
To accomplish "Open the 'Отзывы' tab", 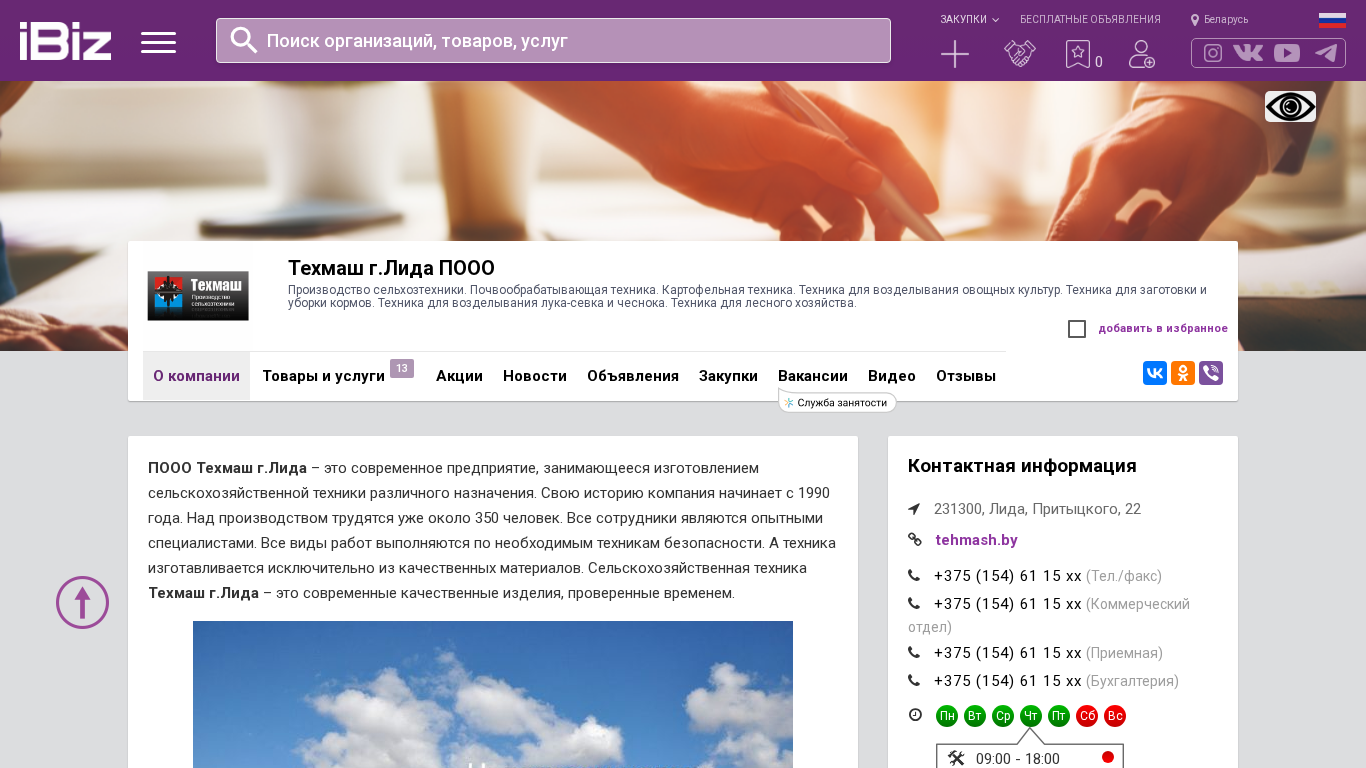I will (x=965, y=376).
